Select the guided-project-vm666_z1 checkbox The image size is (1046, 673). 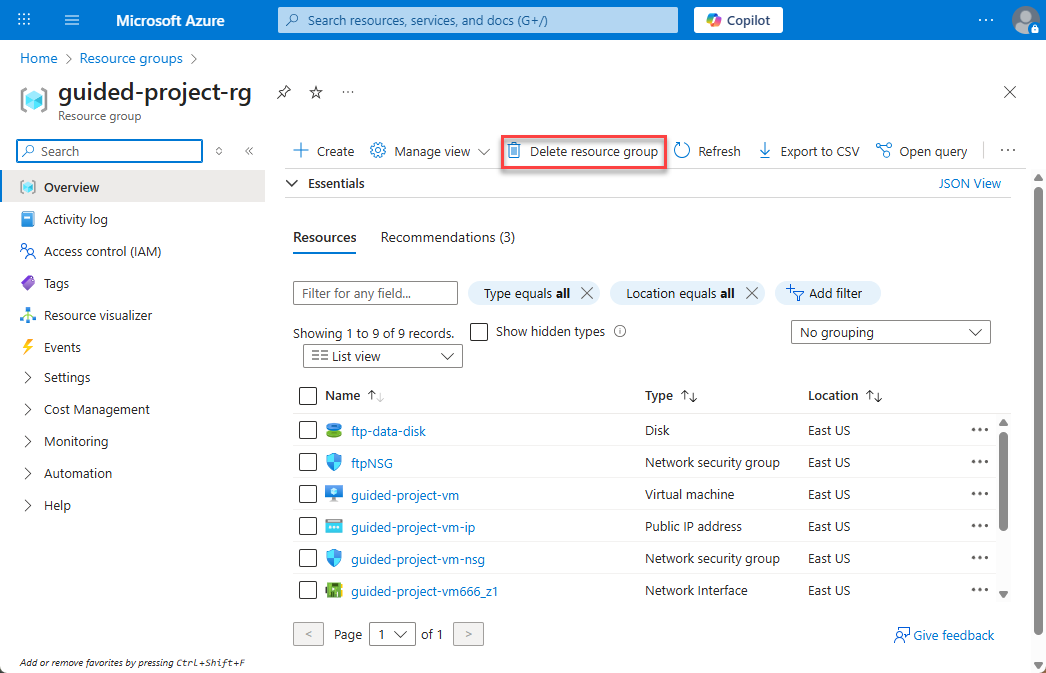308,590
